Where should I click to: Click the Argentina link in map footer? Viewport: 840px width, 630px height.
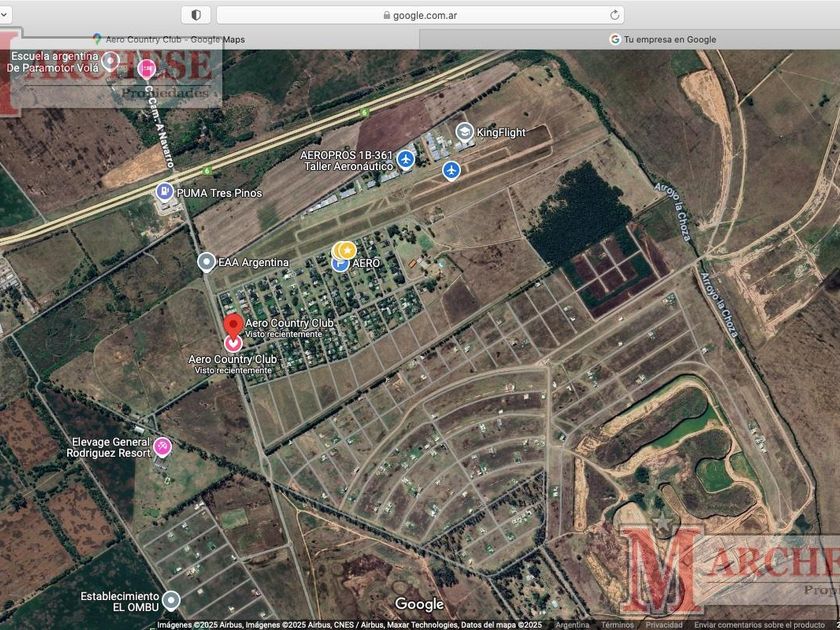tap(572, 625)
